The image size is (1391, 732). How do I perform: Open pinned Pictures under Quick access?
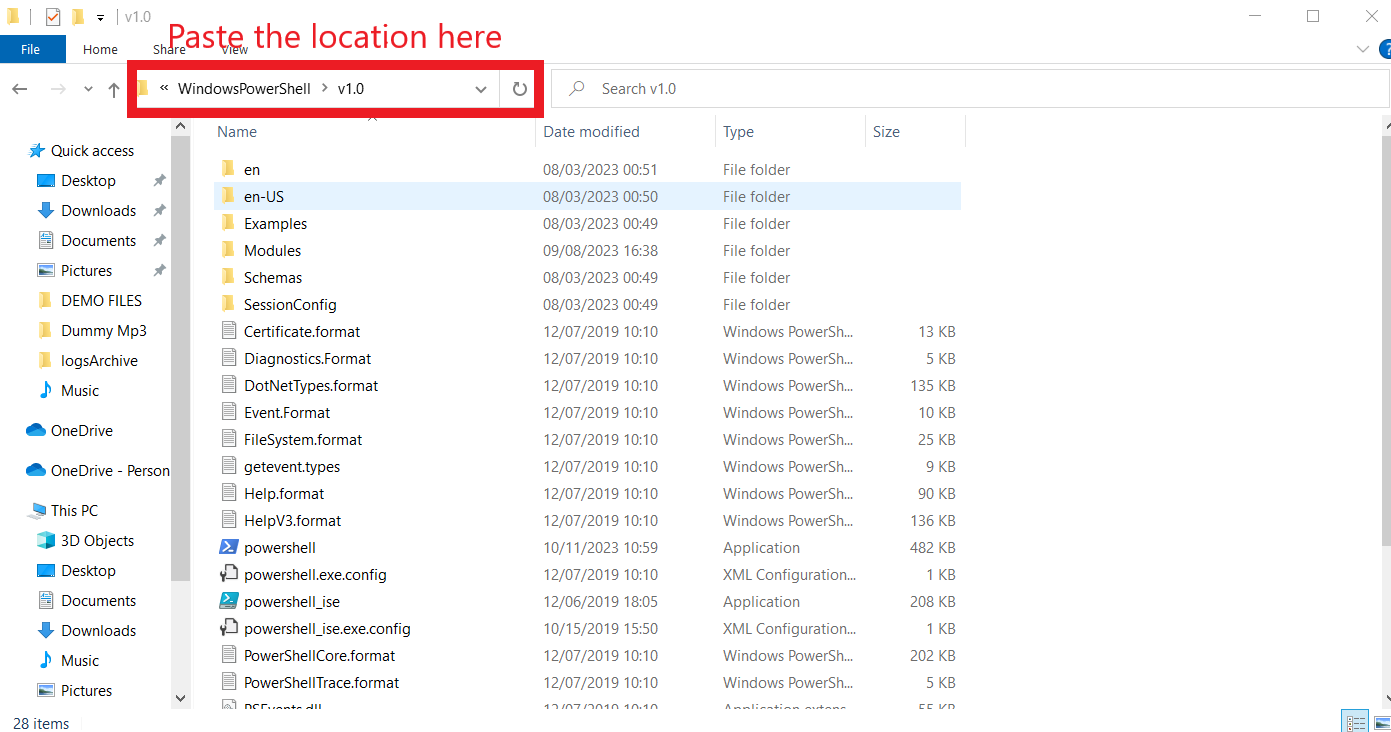click(75, 271)
